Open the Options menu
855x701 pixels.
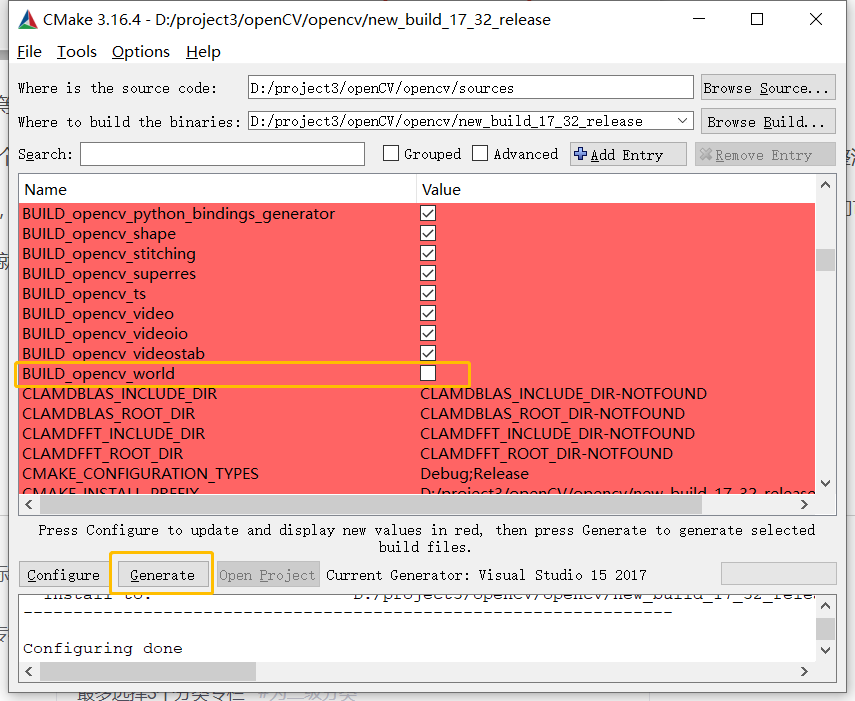(x=140, y=51)
